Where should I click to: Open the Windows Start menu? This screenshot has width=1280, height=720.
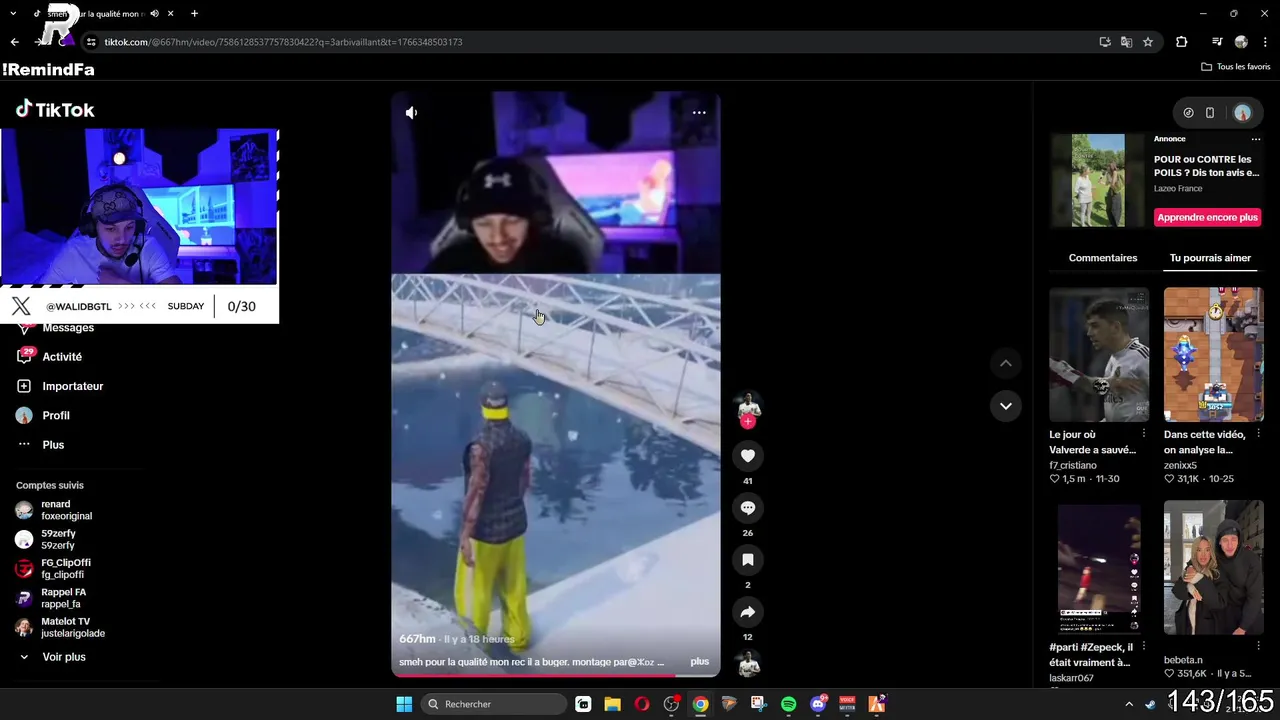pos(404,704)
